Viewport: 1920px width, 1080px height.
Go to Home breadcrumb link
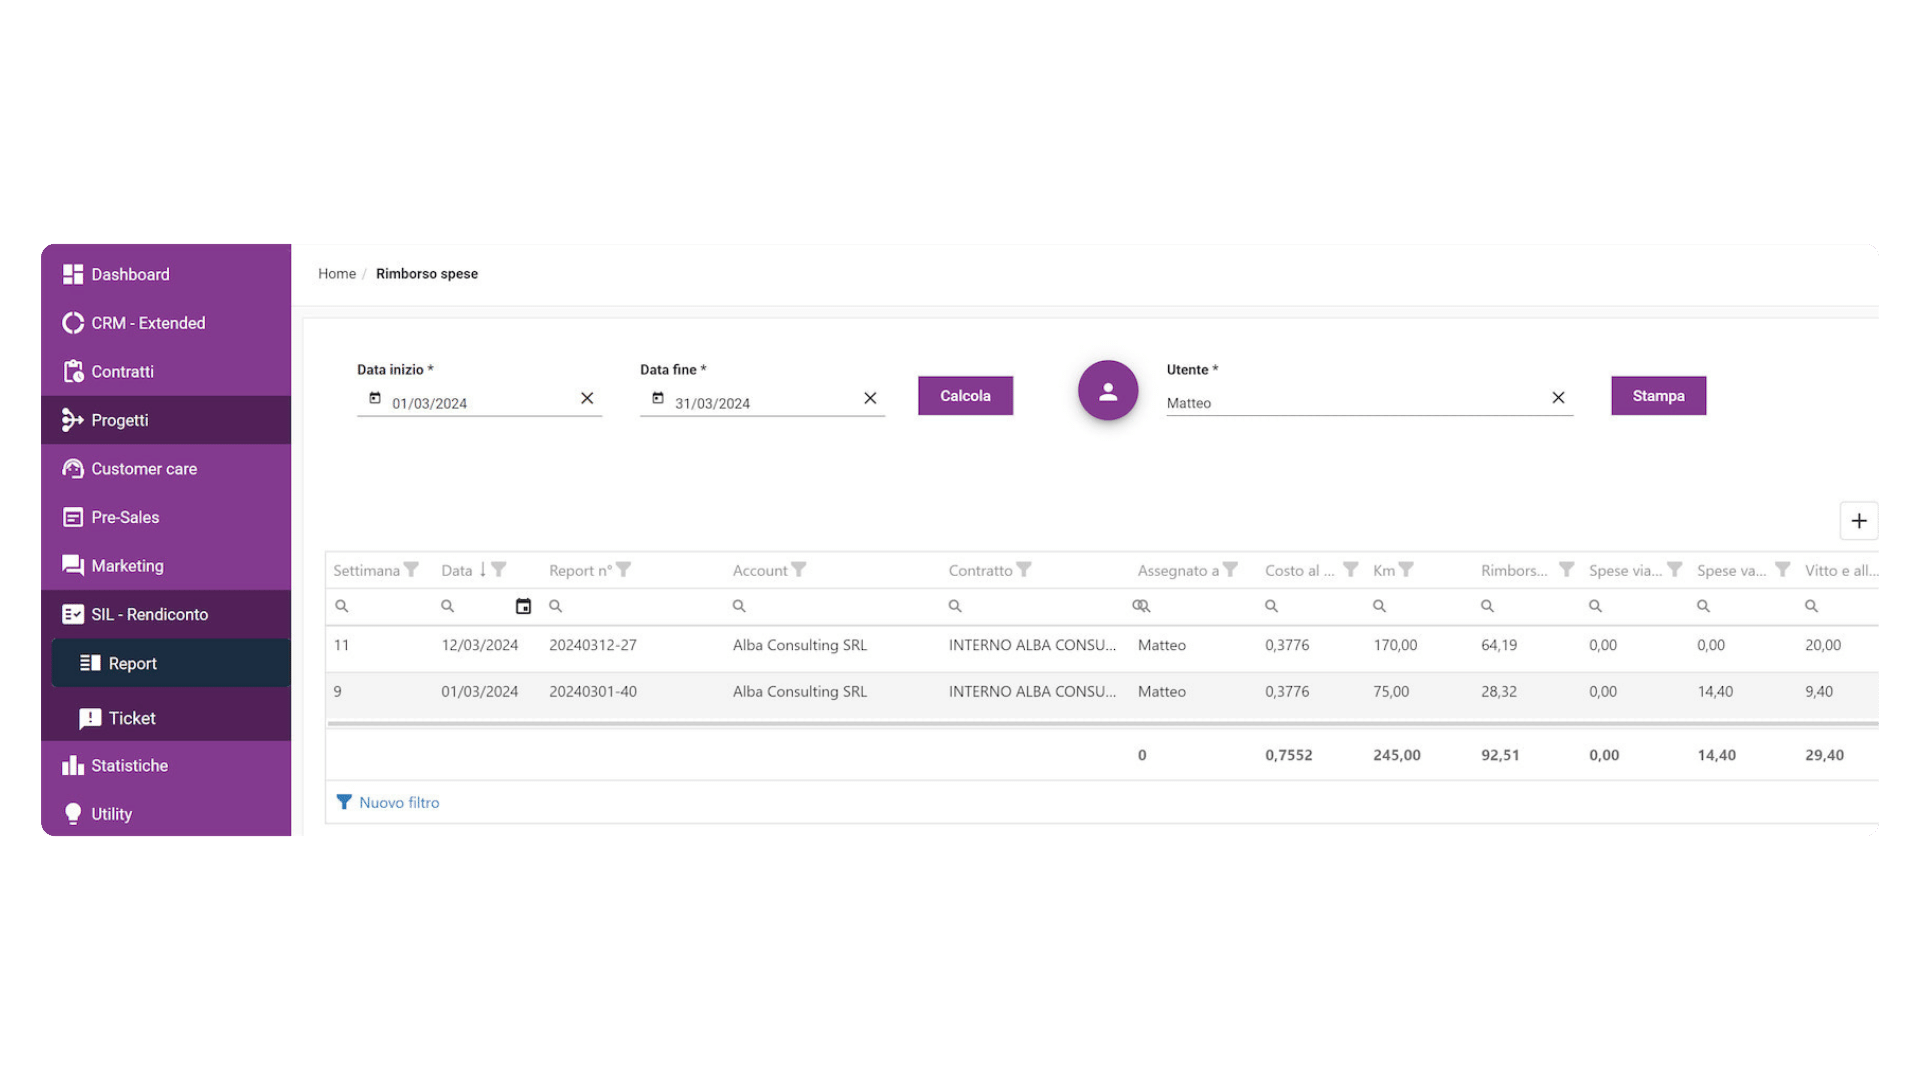[337, 273]
